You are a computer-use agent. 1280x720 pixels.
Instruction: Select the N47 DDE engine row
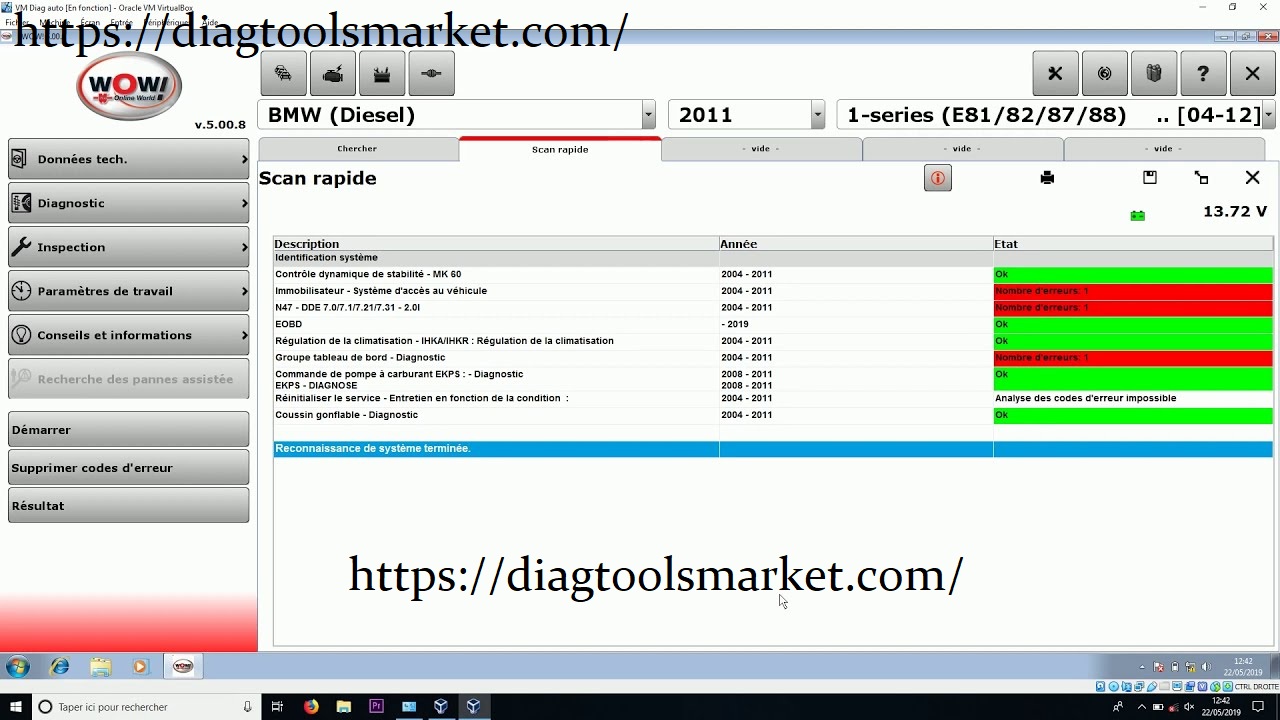[496, 308]
